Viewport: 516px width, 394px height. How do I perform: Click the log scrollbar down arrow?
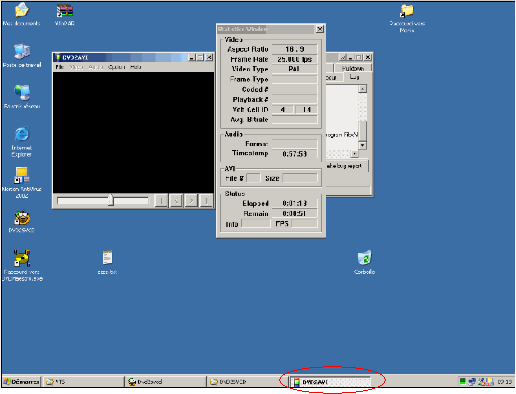coord(363,145)
